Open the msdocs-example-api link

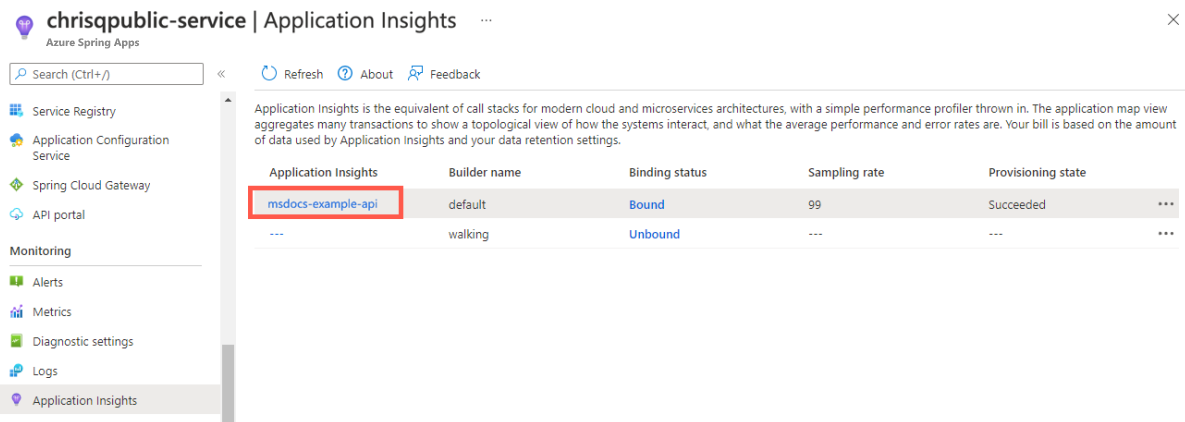(x=324, y=204)
